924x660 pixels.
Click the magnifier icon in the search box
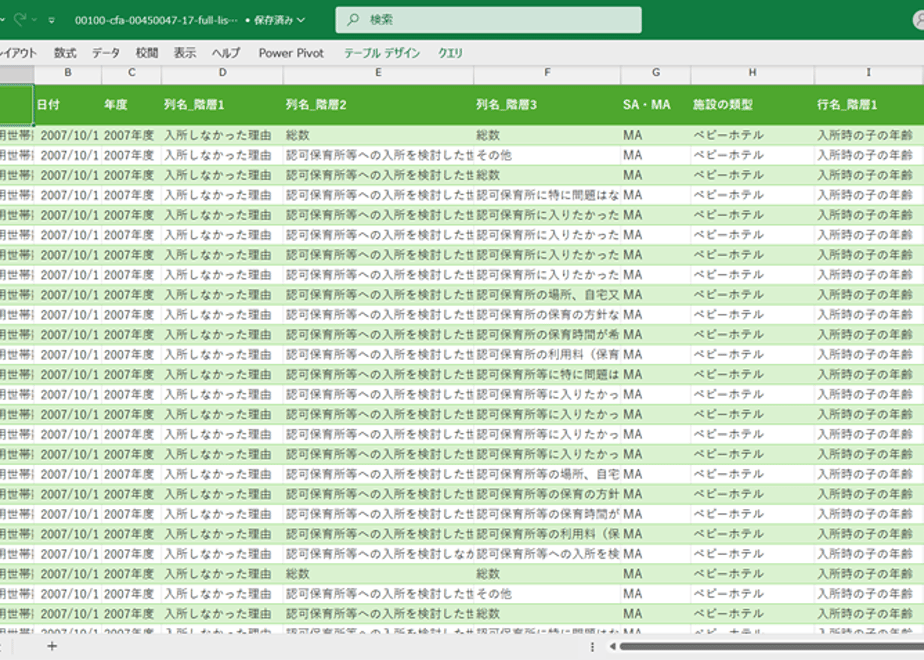(353, 19)
